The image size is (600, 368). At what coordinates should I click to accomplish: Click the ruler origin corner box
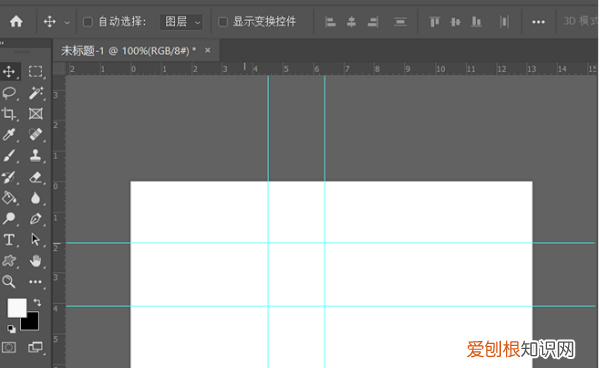[x=59, y=69]
